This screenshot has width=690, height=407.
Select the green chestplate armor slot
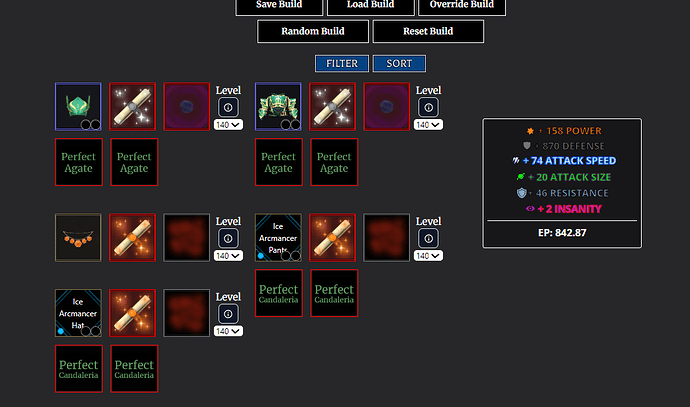[278, 106]
